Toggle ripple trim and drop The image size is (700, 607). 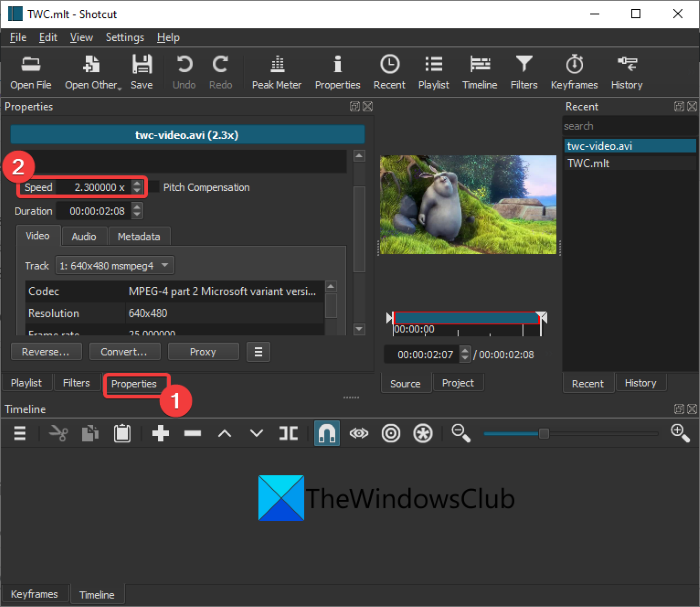click(391, 433)
